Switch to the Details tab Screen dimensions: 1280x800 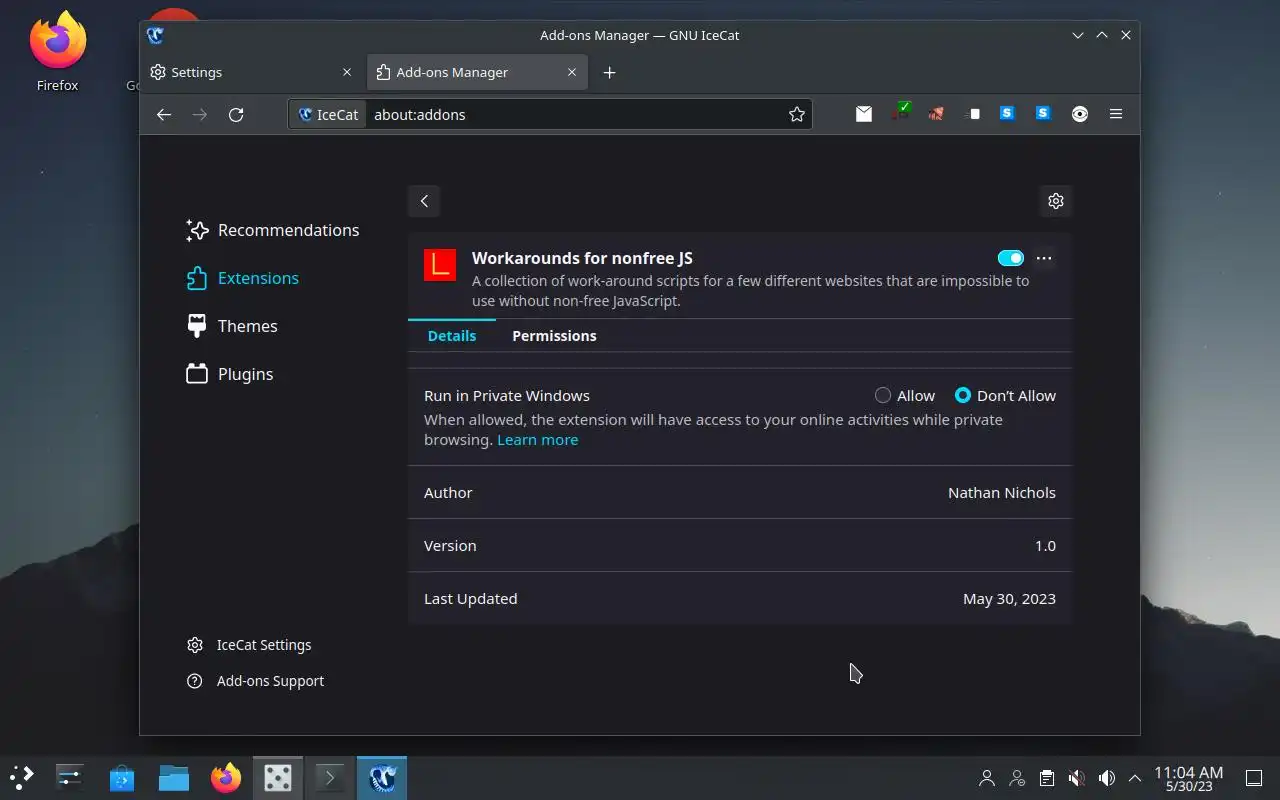pos(452,335)
